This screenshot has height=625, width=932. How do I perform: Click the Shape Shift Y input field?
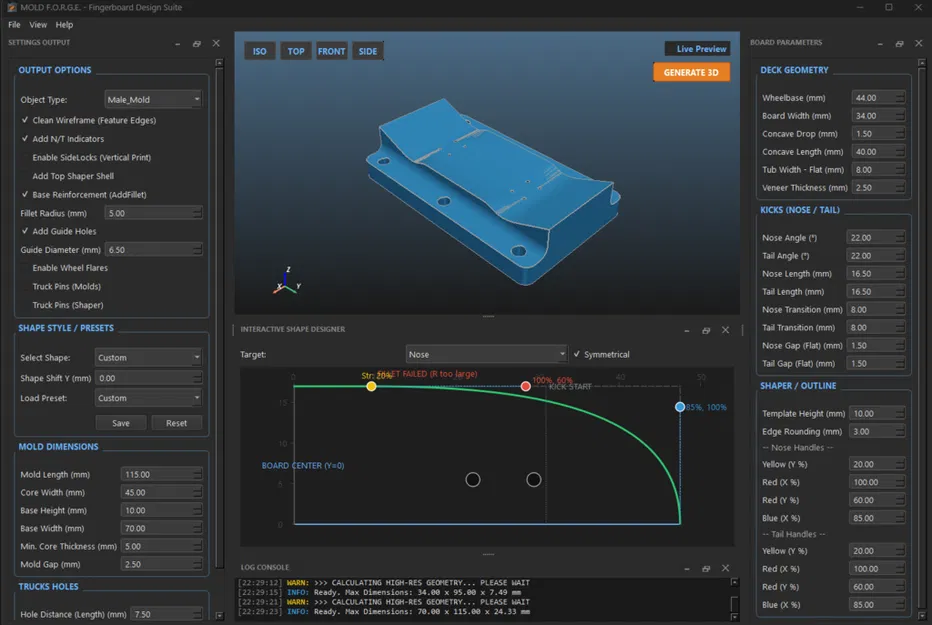coord(149,378)
